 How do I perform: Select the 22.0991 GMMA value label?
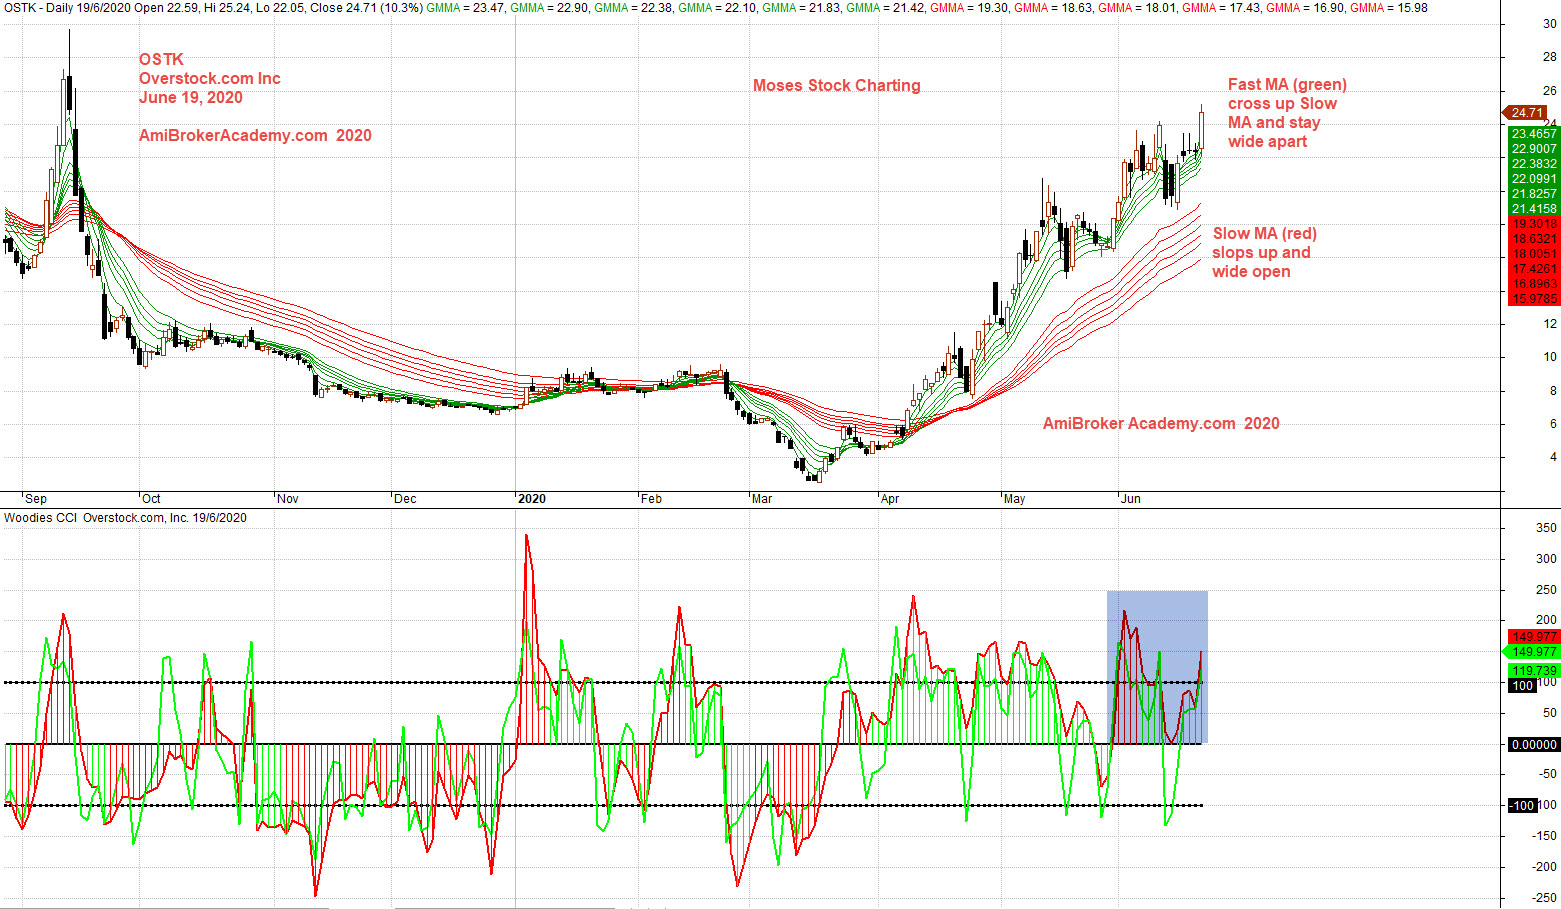tap(1533, 179)
